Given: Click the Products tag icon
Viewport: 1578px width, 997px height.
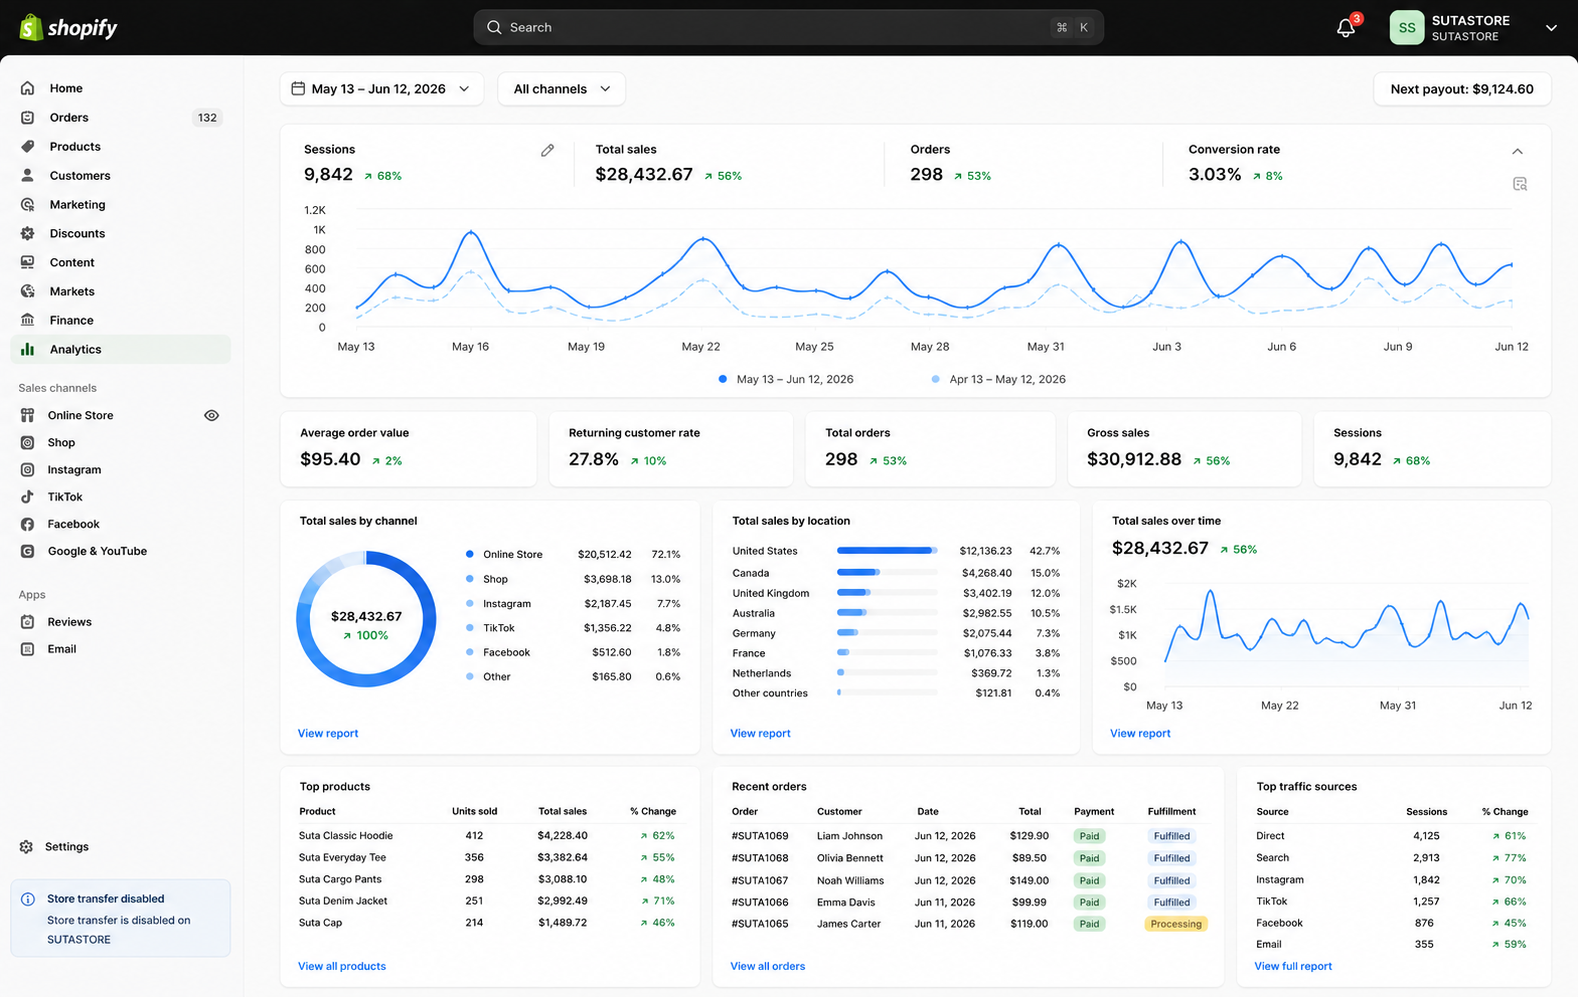Looking at the screenshot, I should 28,146.
